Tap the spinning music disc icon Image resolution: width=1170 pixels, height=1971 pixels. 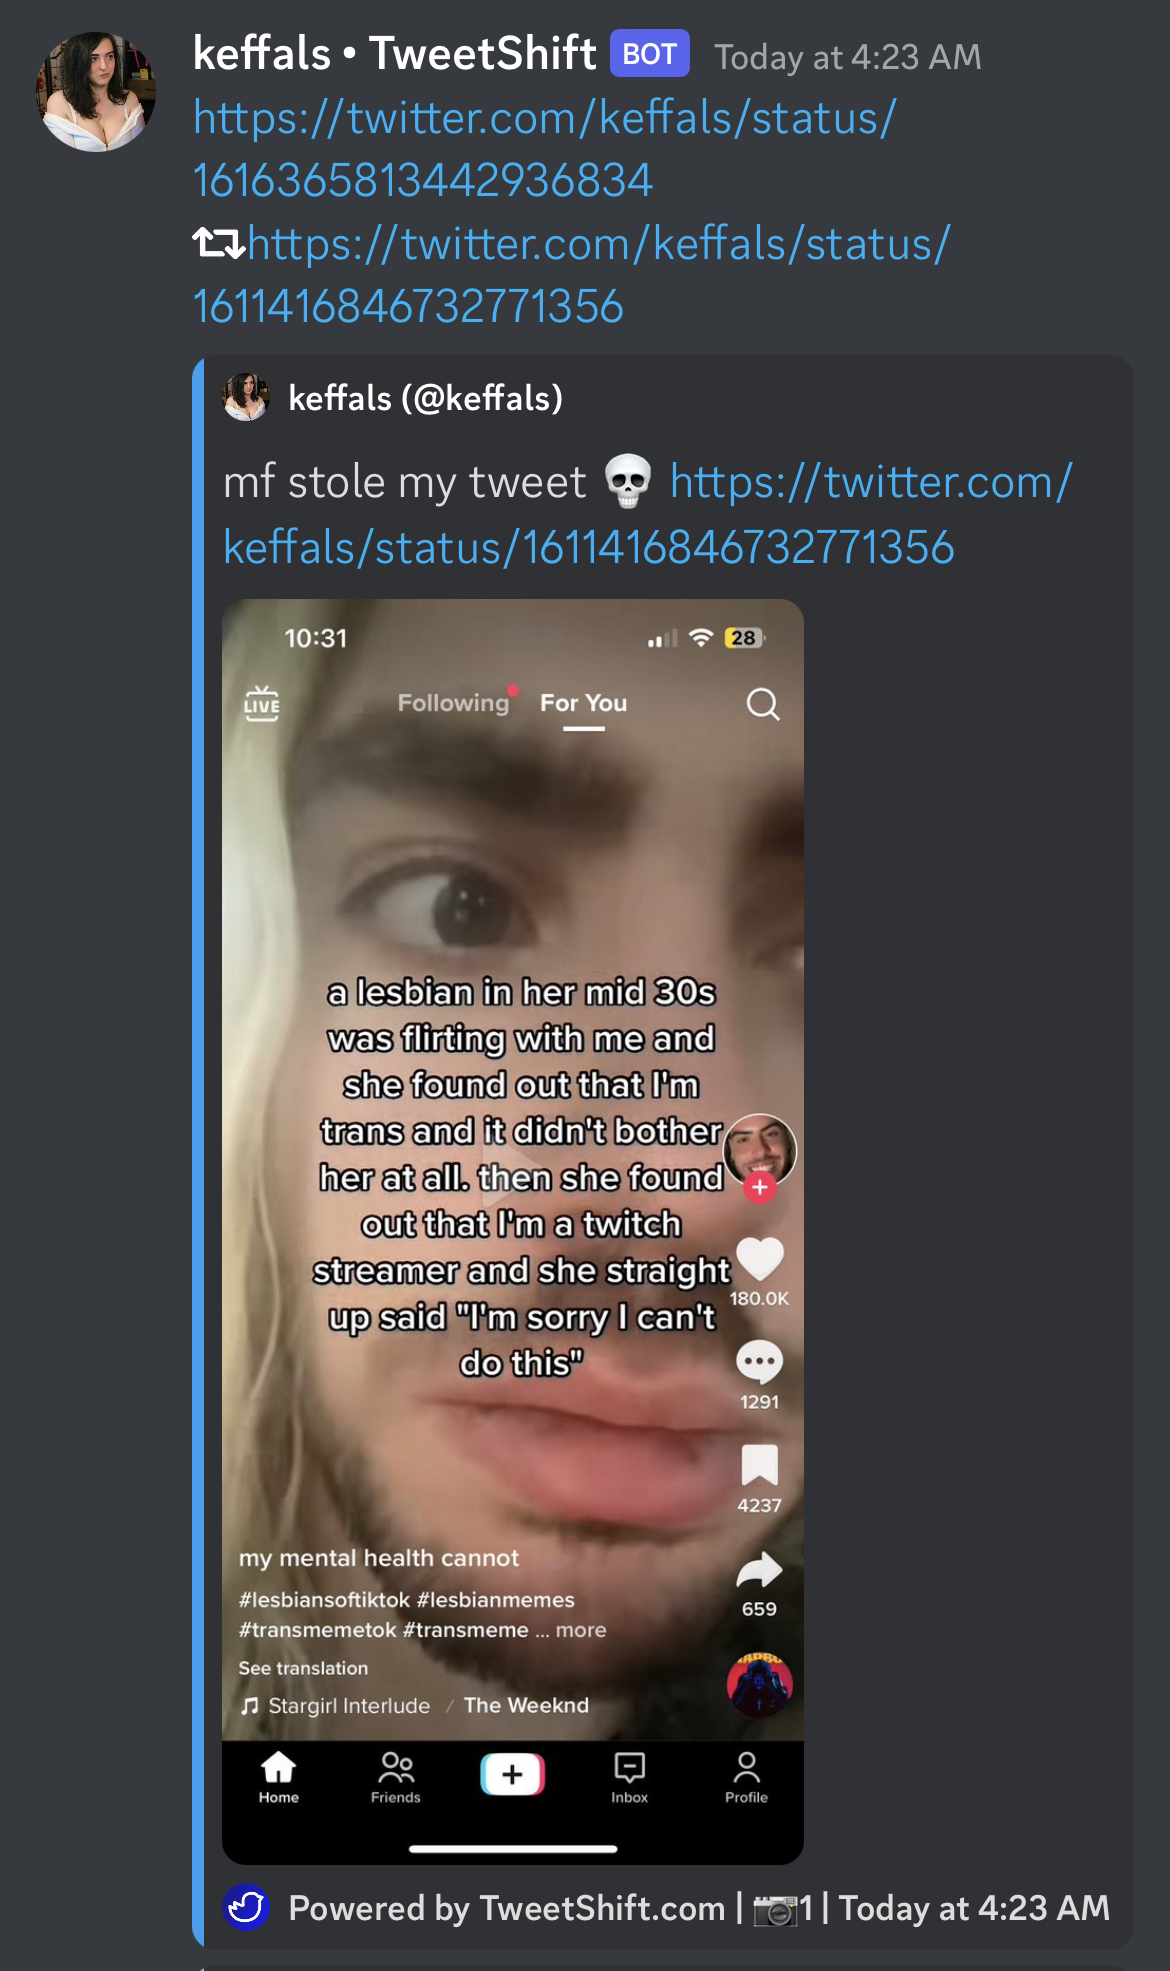pos(760,1685)
